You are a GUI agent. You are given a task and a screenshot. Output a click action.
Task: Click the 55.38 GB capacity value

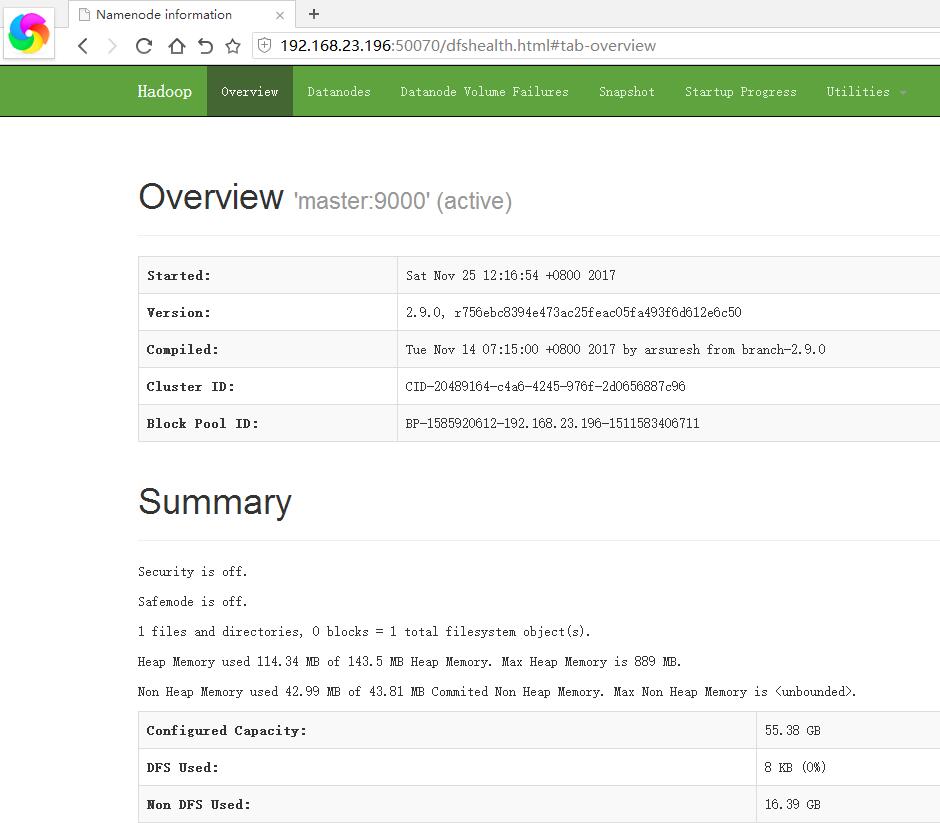click(793, 730)
